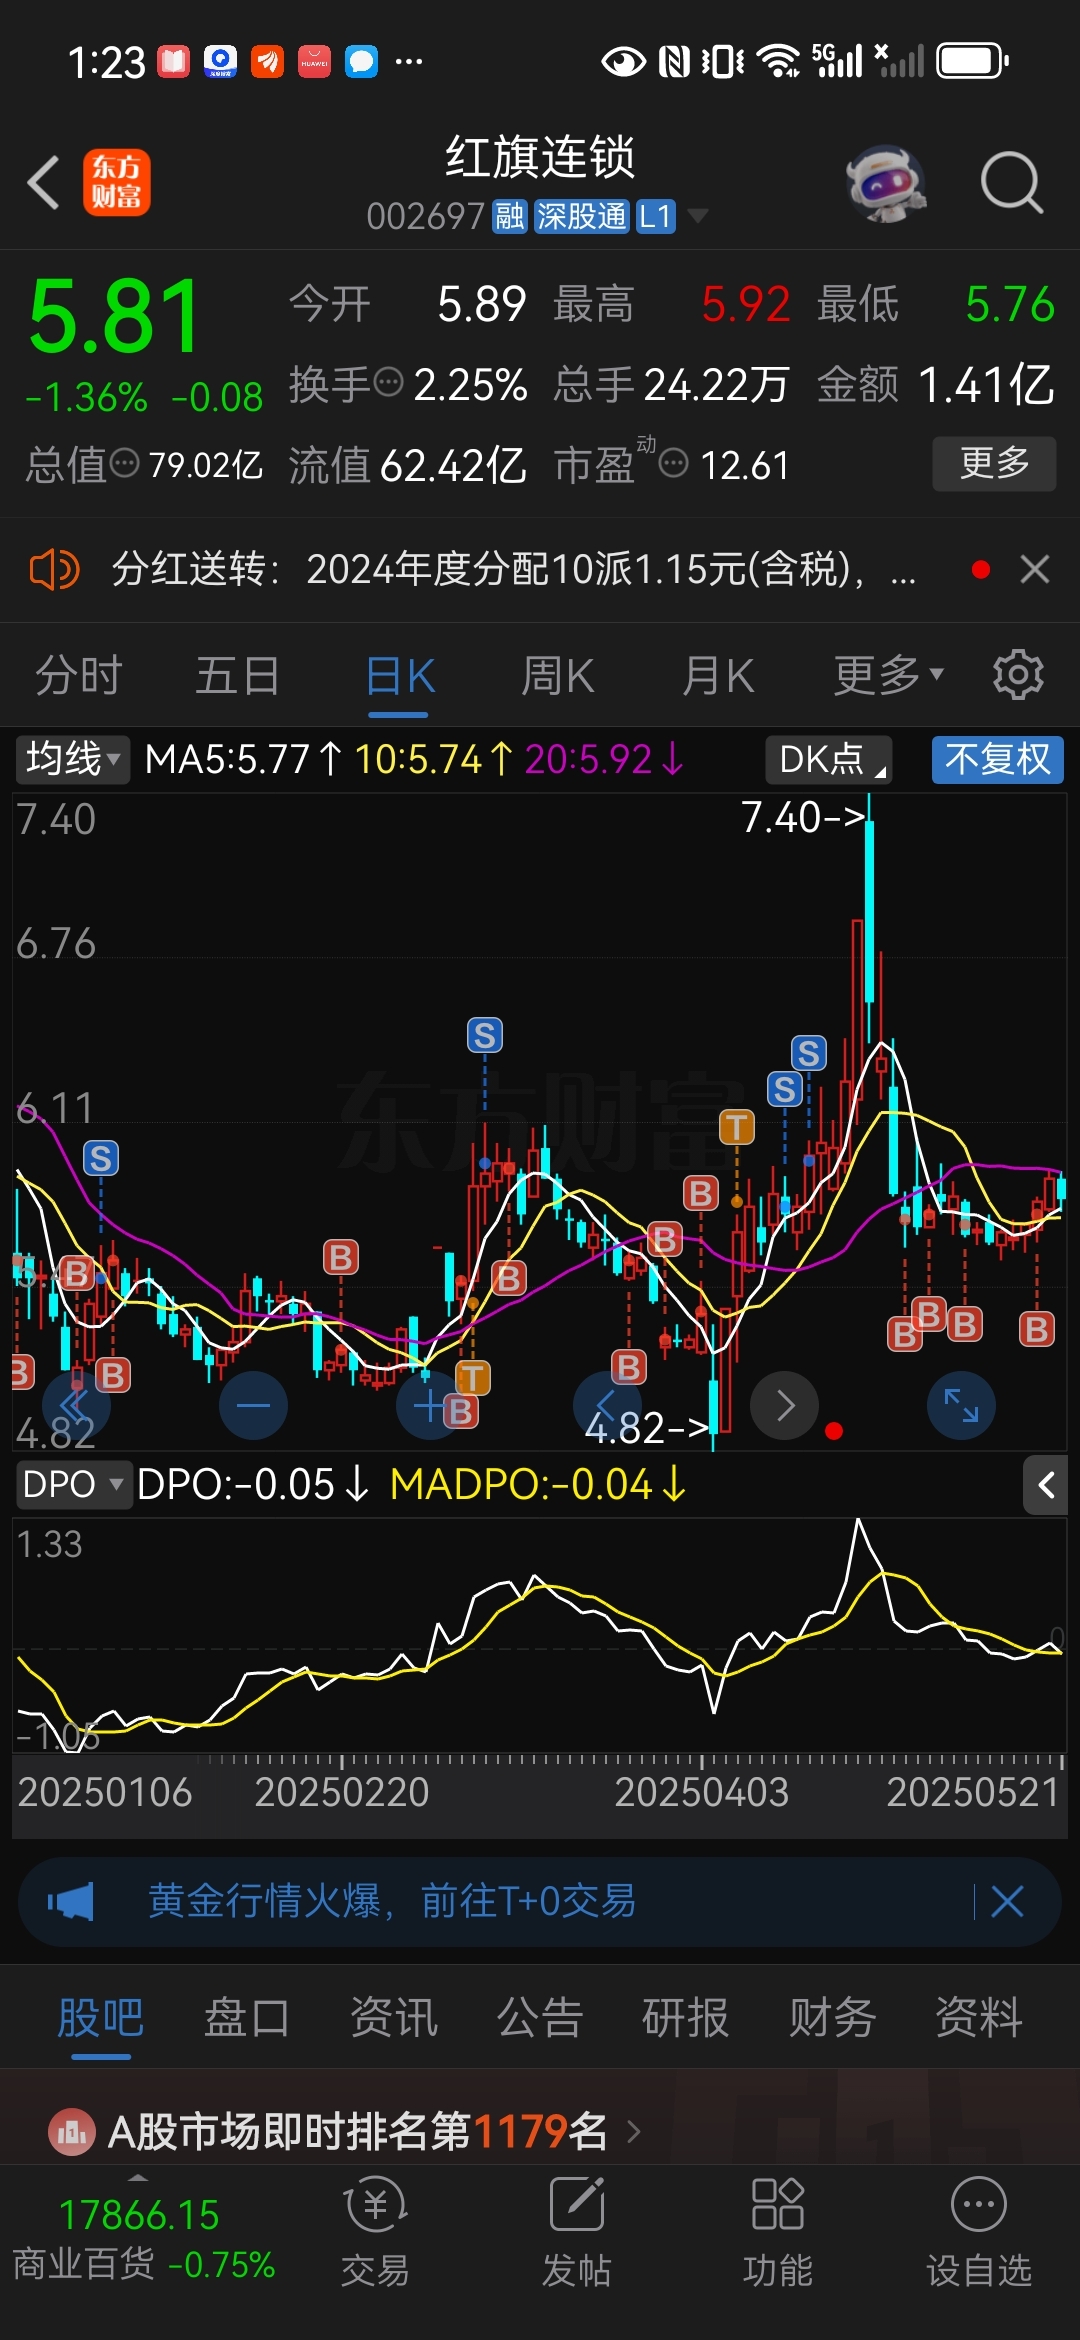Viewport: 1080px width, 2340px height.
Task: Show 市盈 P/E info icon
Action: click(x=674, y=463)
